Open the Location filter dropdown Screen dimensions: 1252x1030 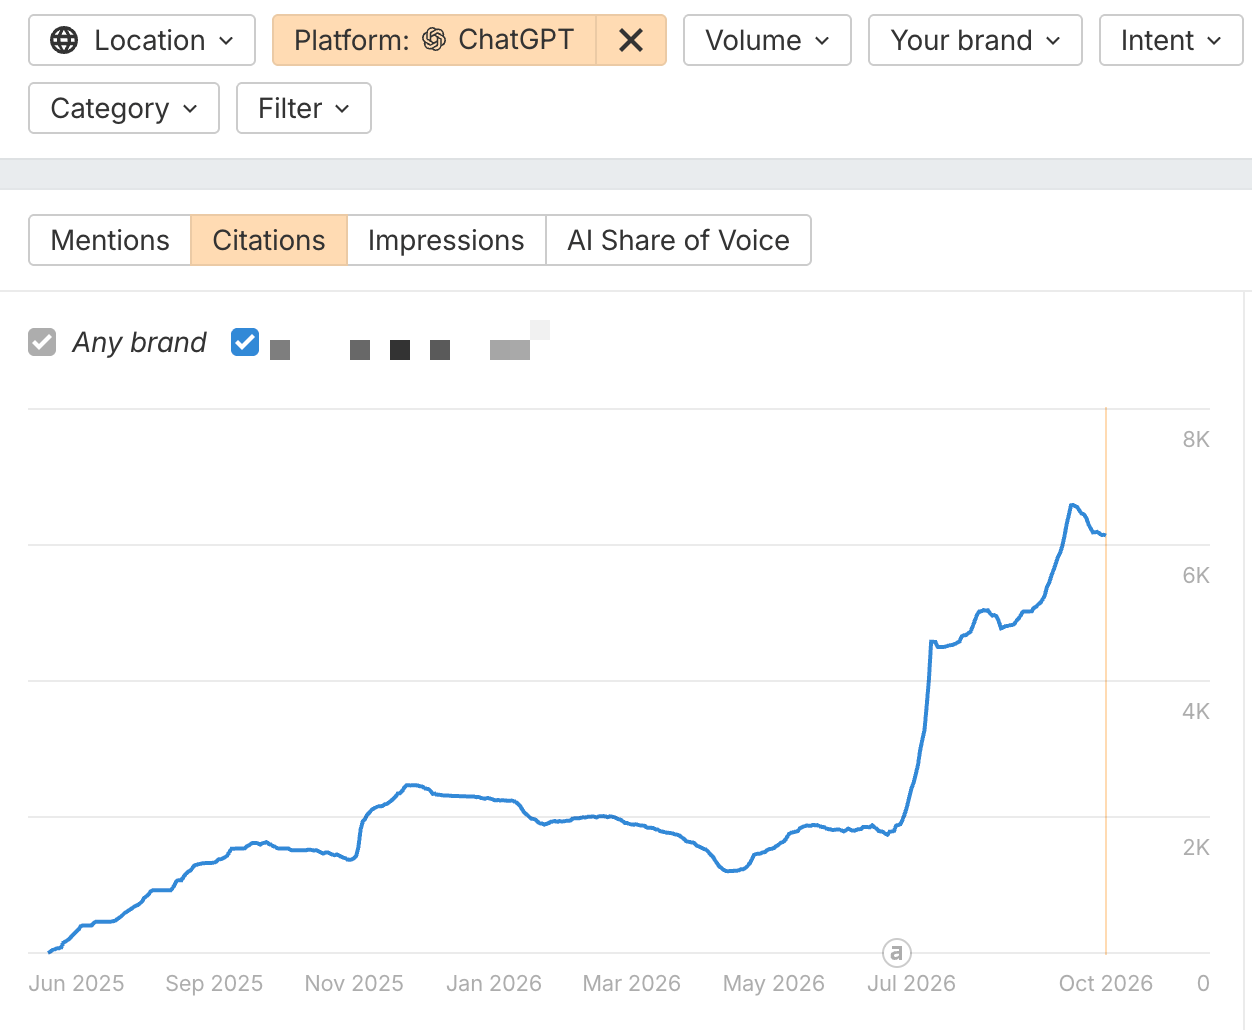[142, 40]
